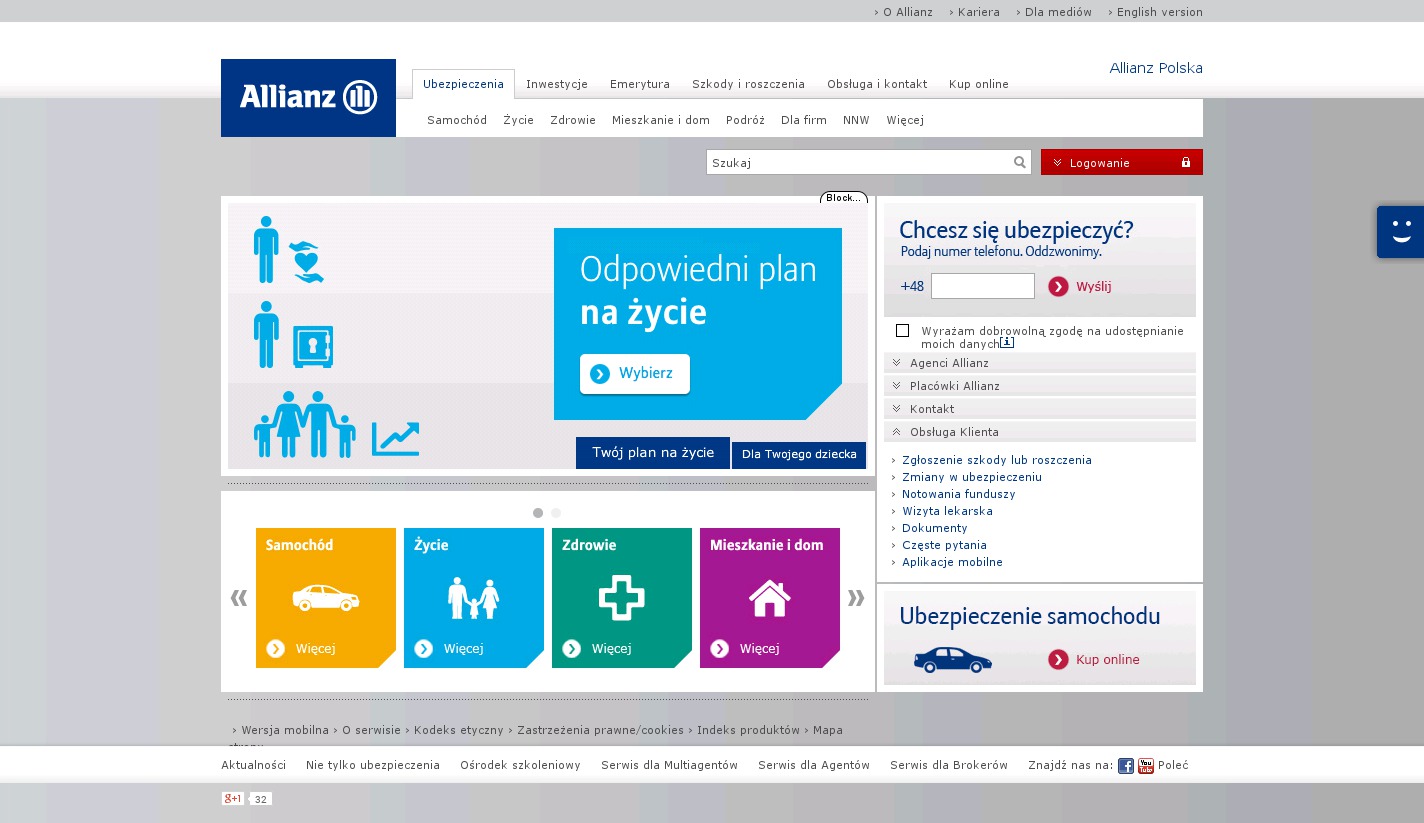The height and width of the screenshot is (823, 1424).
Task: Click the Google +1 button
Action: click(x=233, y=798)
